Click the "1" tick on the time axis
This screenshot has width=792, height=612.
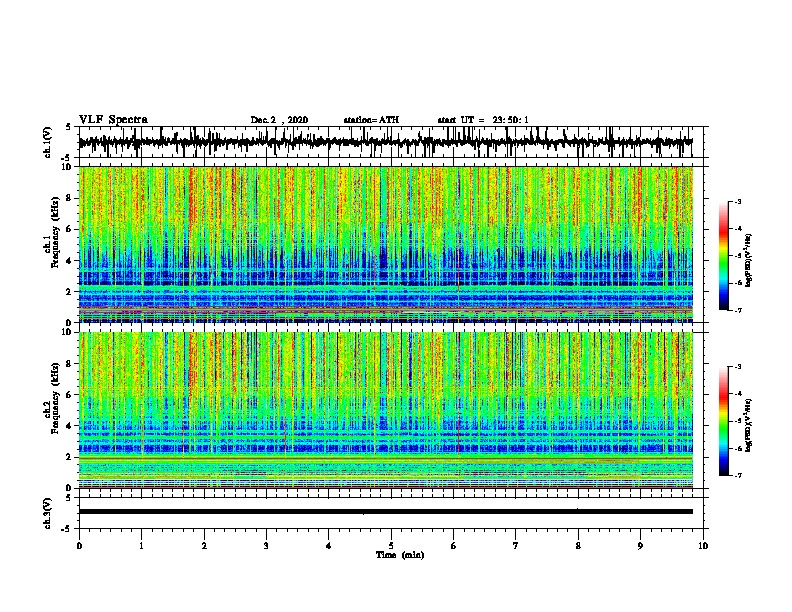click(x=141, y=545)
